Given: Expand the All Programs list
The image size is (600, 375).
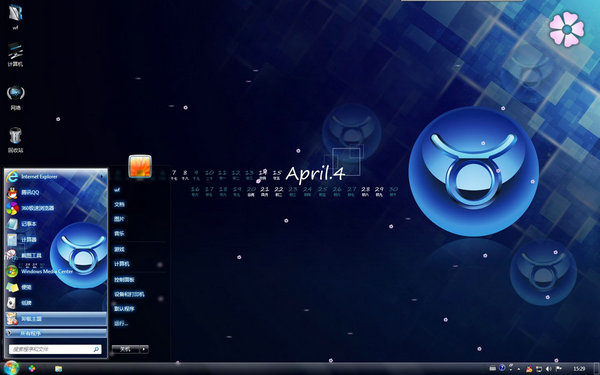Looking at the screenshot, I should (56, 333).
